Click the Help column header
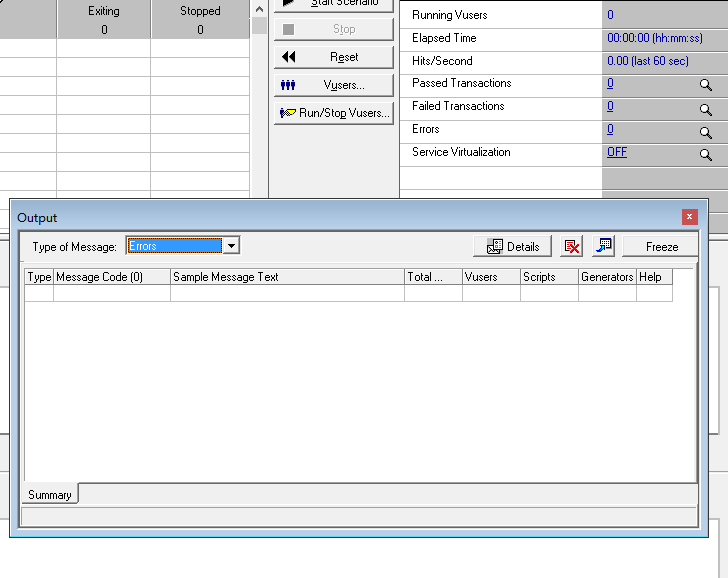The image size is (728, 578). 654,277
